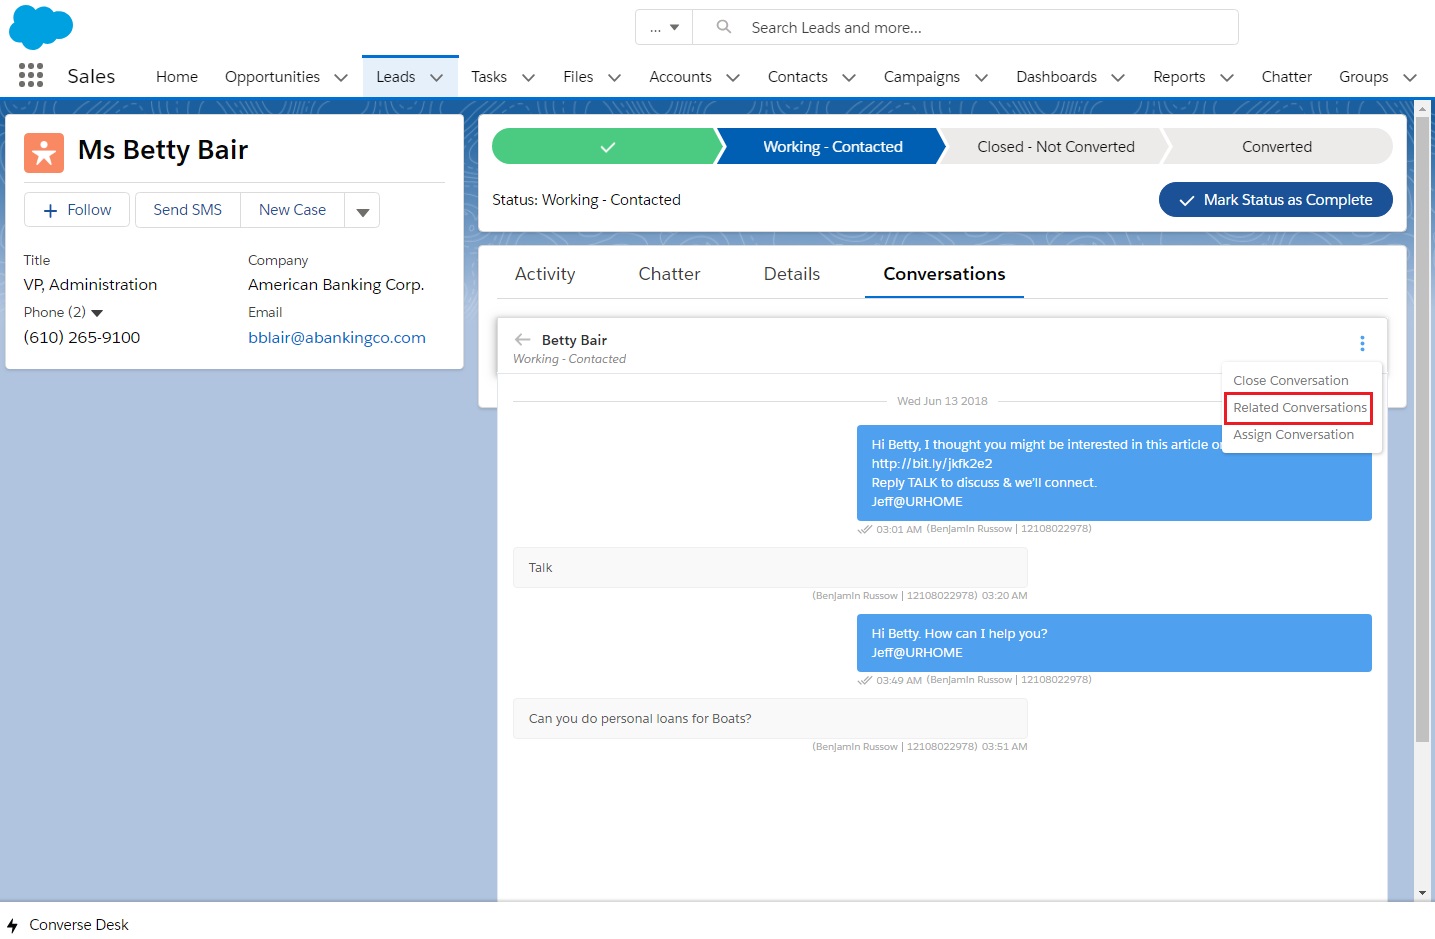The width and height of the screenshot is (1435, 939).
Task: Open the App Launcher grid icon
Action: pos(31,75)
